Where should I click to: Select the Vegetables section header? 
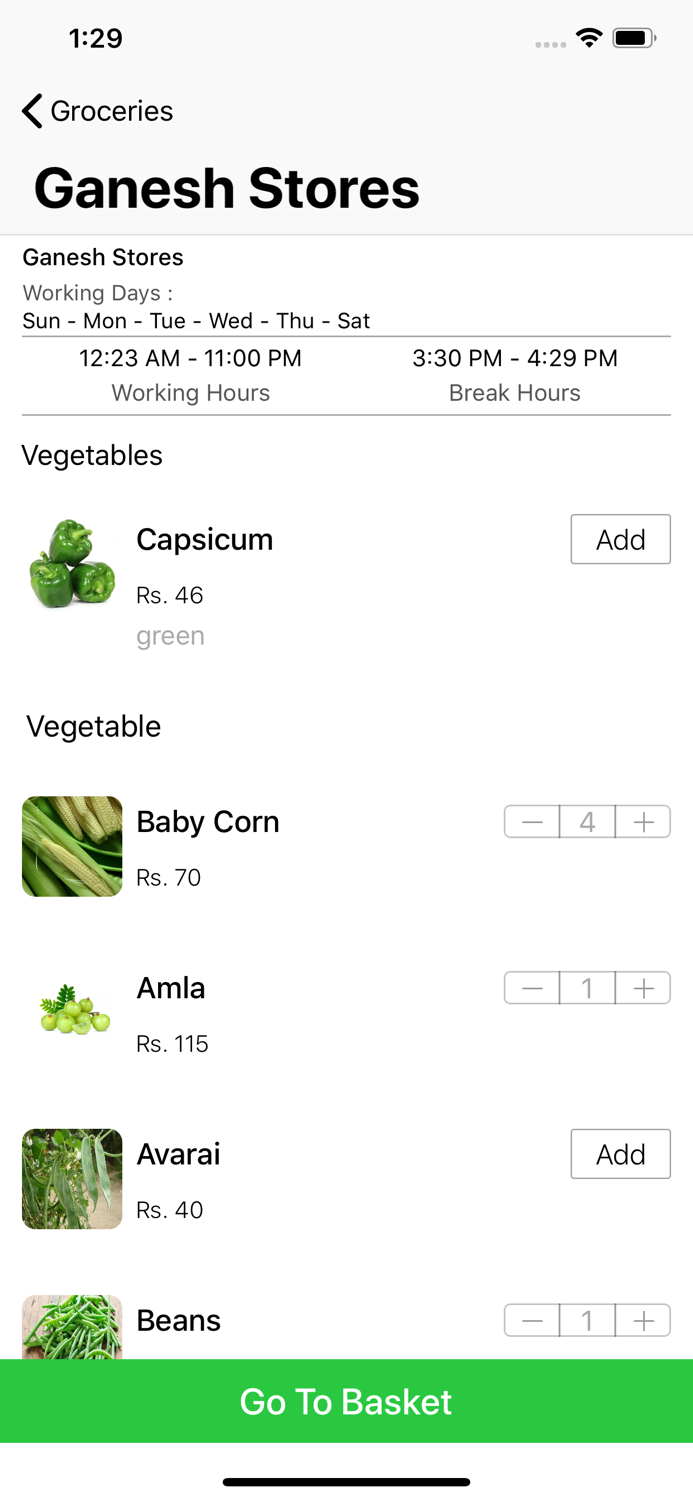pos(92,456)
